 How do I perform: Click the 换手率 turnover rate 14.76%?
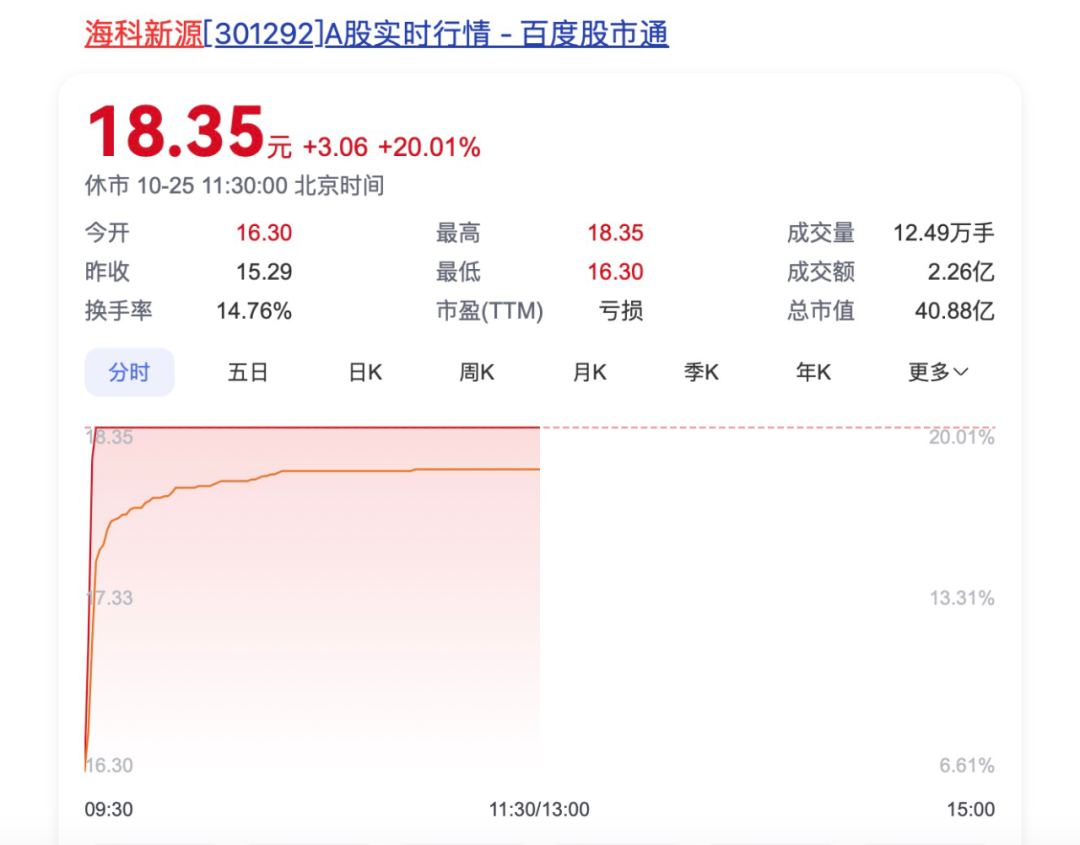point(254,311)
